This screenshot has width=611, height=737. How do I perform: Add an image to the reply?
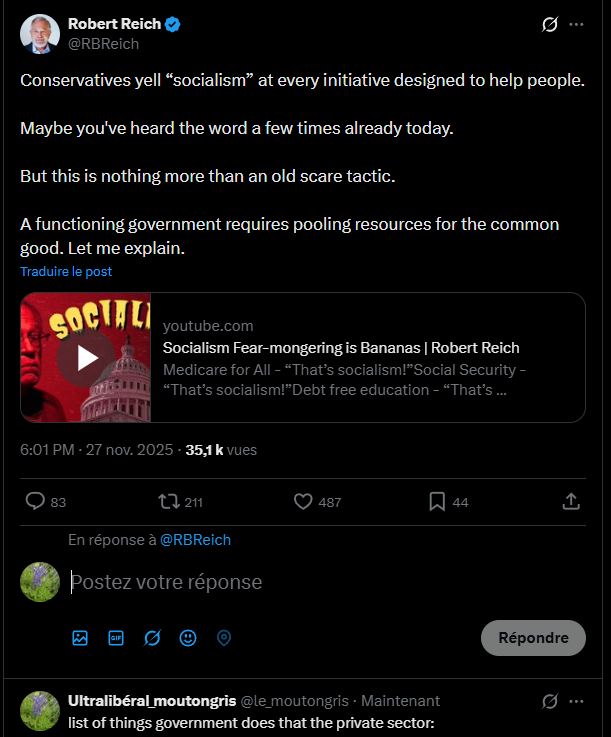point(80,637)
